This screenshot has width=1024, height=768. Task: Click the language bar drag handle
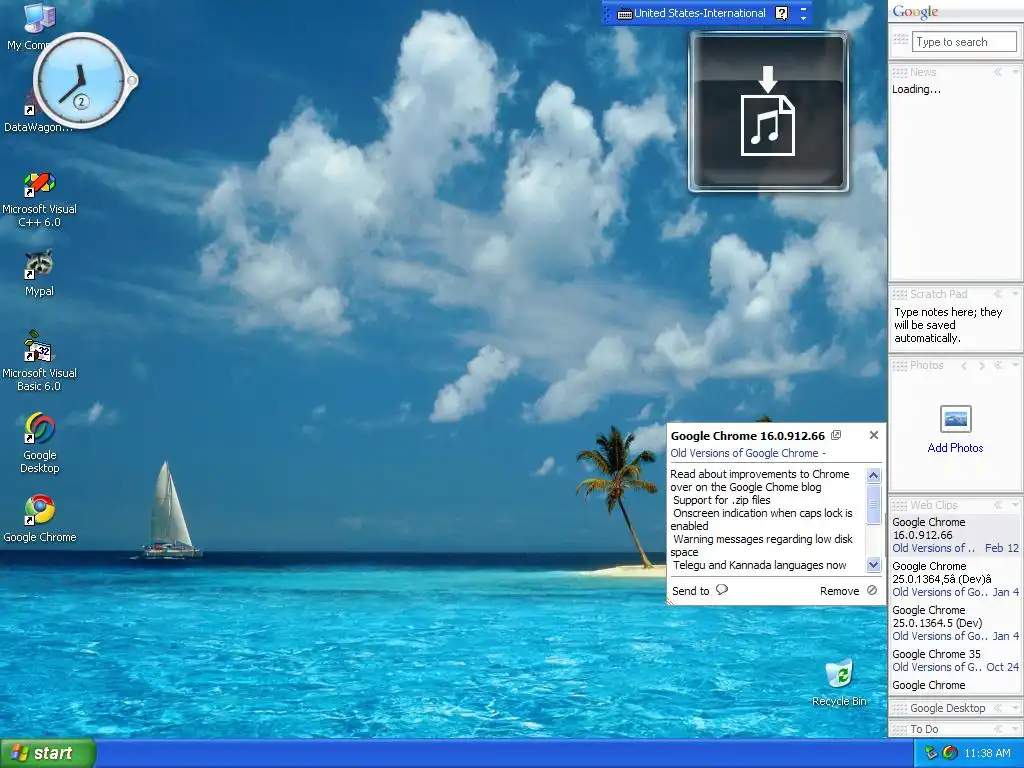606,13
